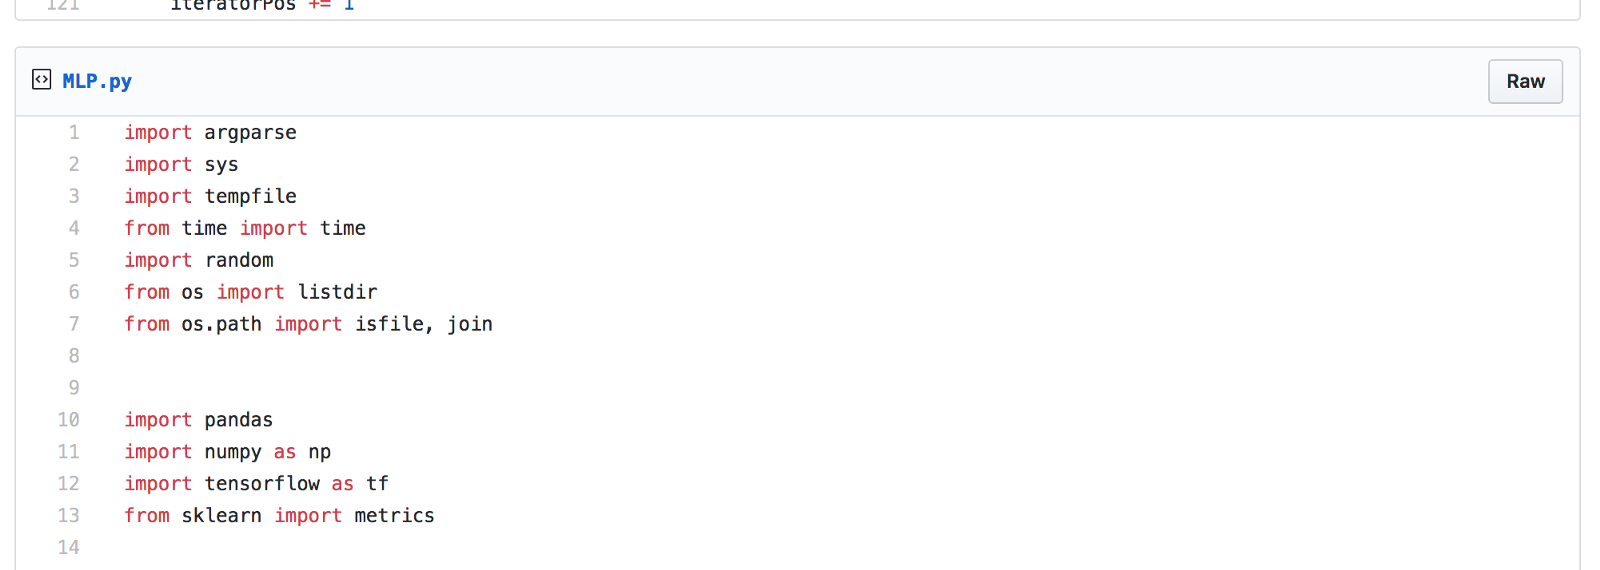The width and height of the screenshot is (1600, 570).
Task: Jump to line number 4
Action: [x=74, y=228]
